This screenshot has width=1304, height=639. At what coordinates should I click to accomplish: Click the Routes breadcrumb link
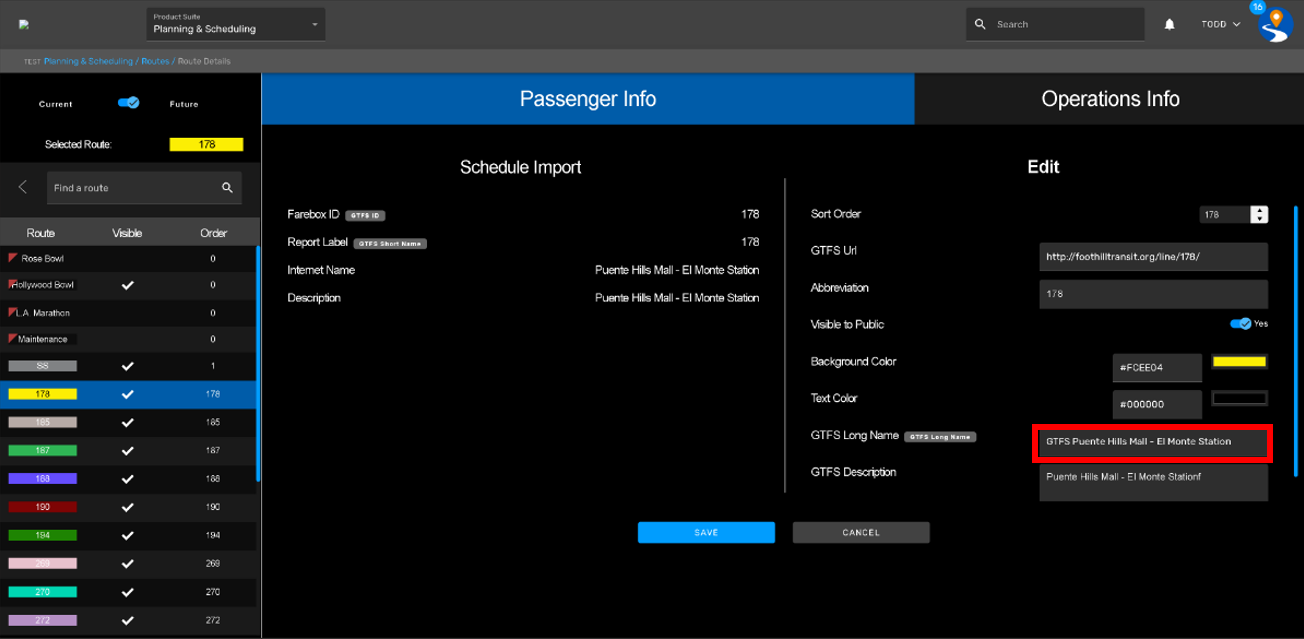[154, 62]
